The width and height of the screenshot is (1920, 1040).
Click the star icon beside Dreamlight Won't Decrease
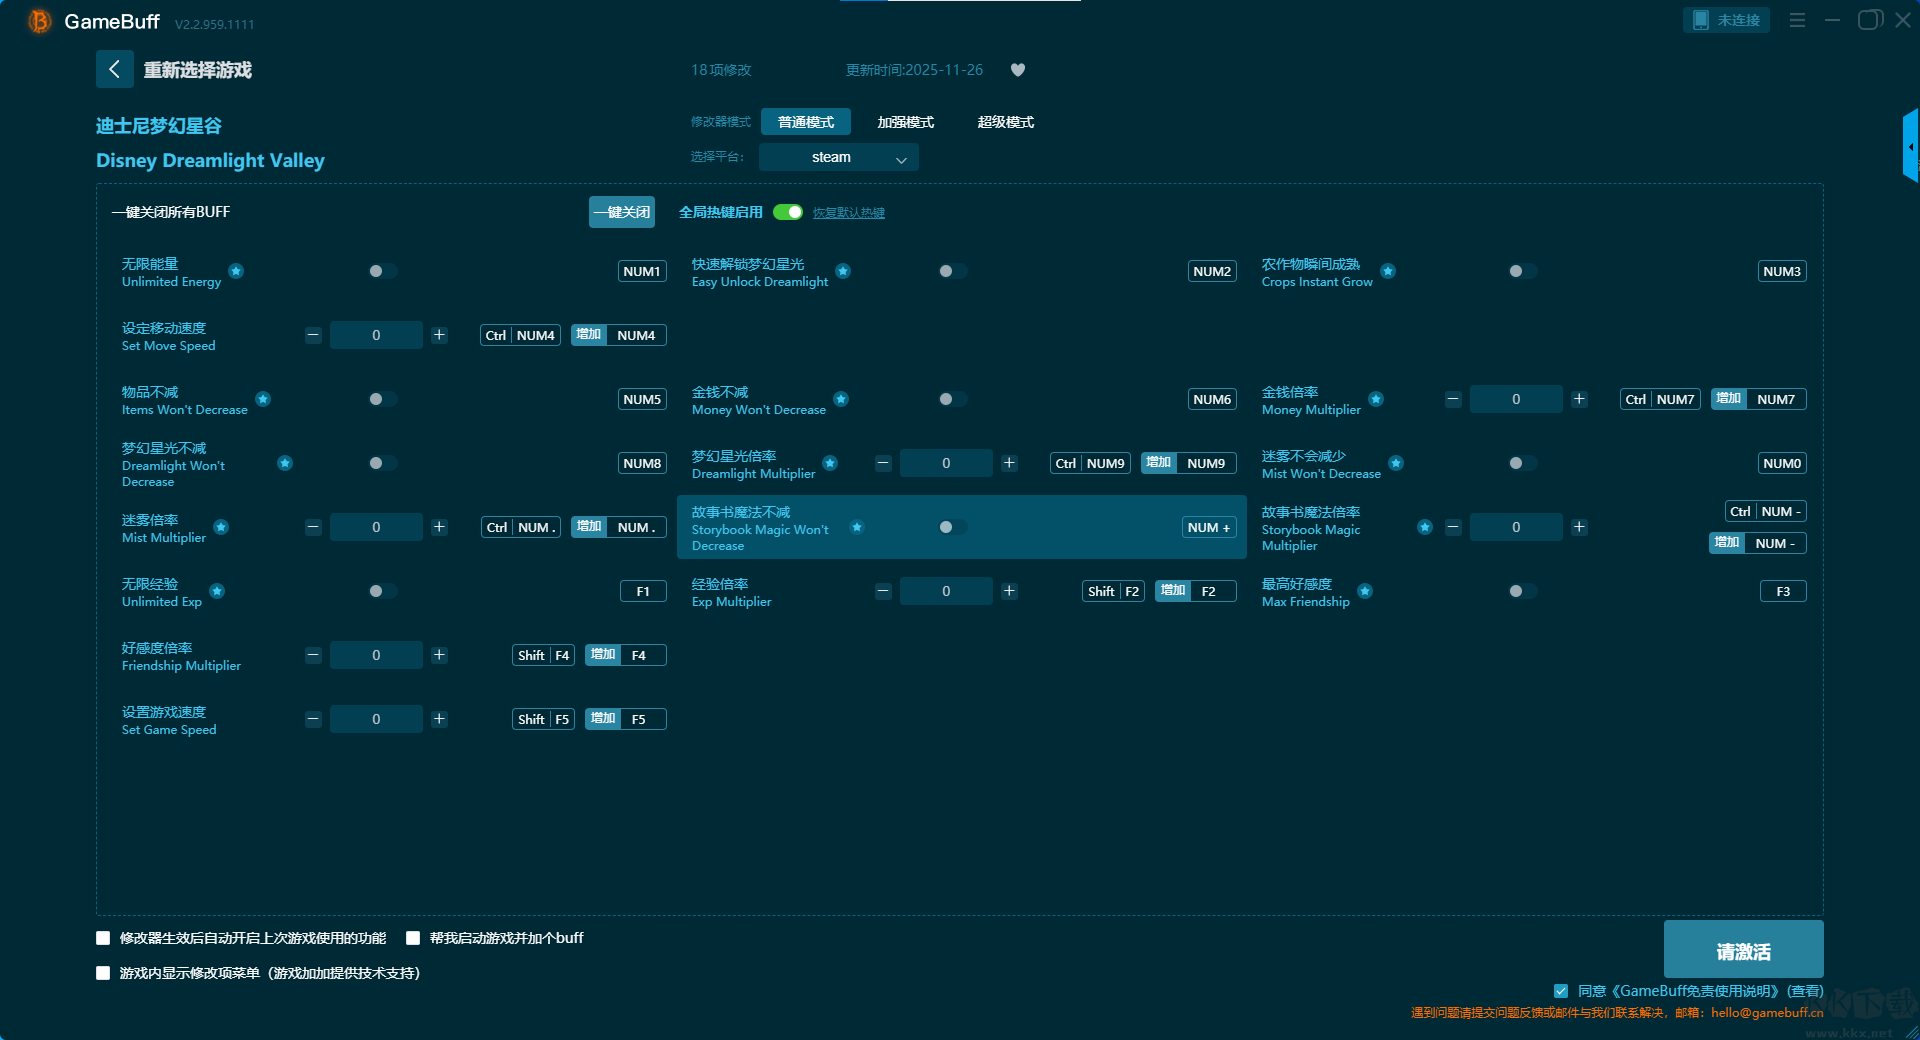click(285, 463)
